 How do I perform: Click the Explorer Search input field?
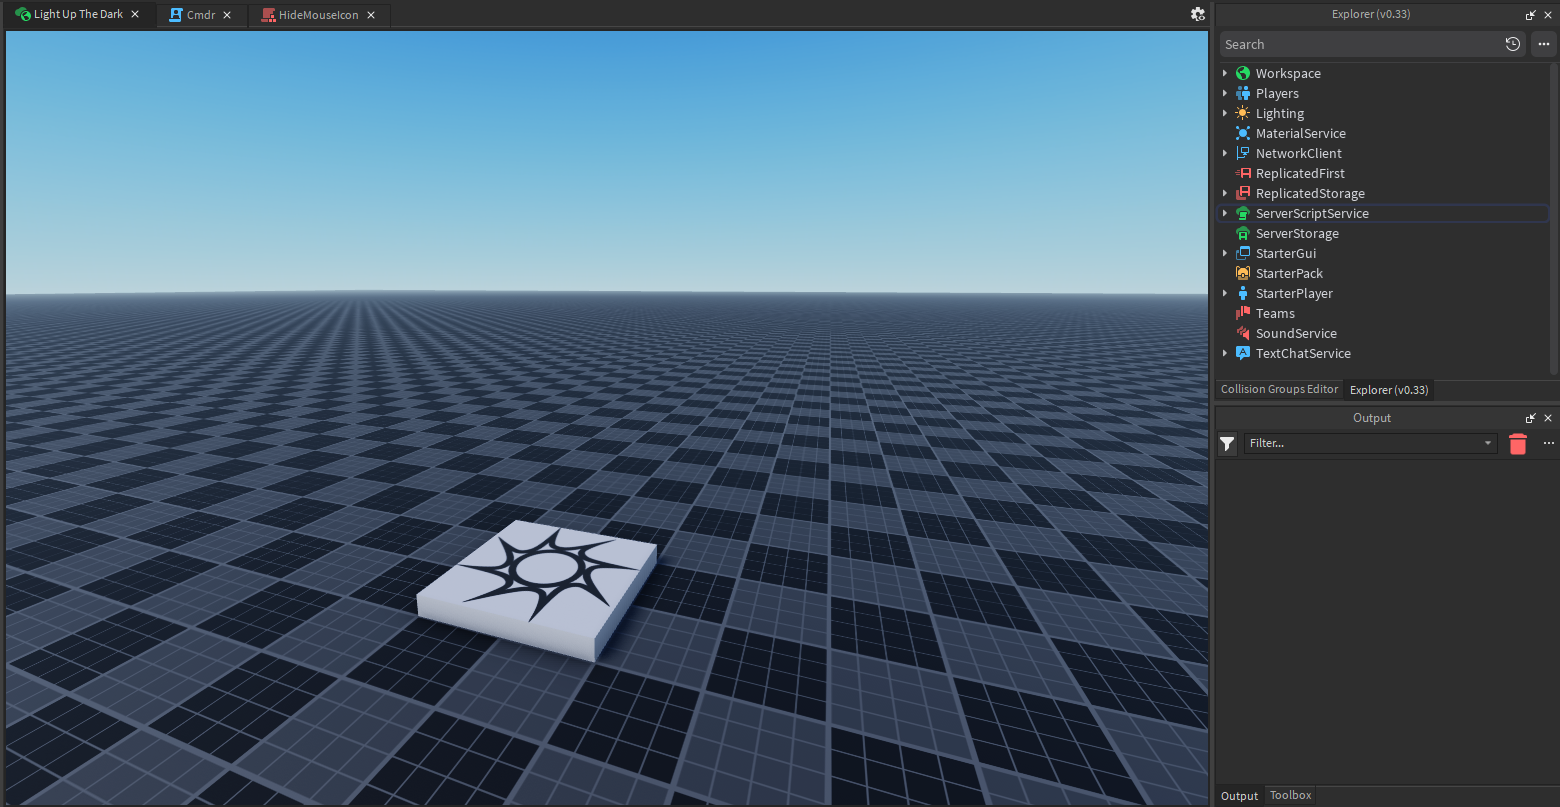[1360, 44]
